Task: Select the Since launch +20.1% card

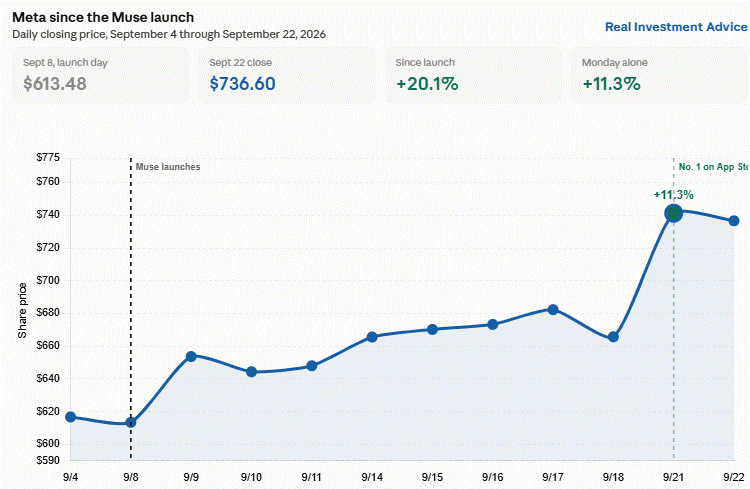Action: pyautogui.click(x=473, y=76)
